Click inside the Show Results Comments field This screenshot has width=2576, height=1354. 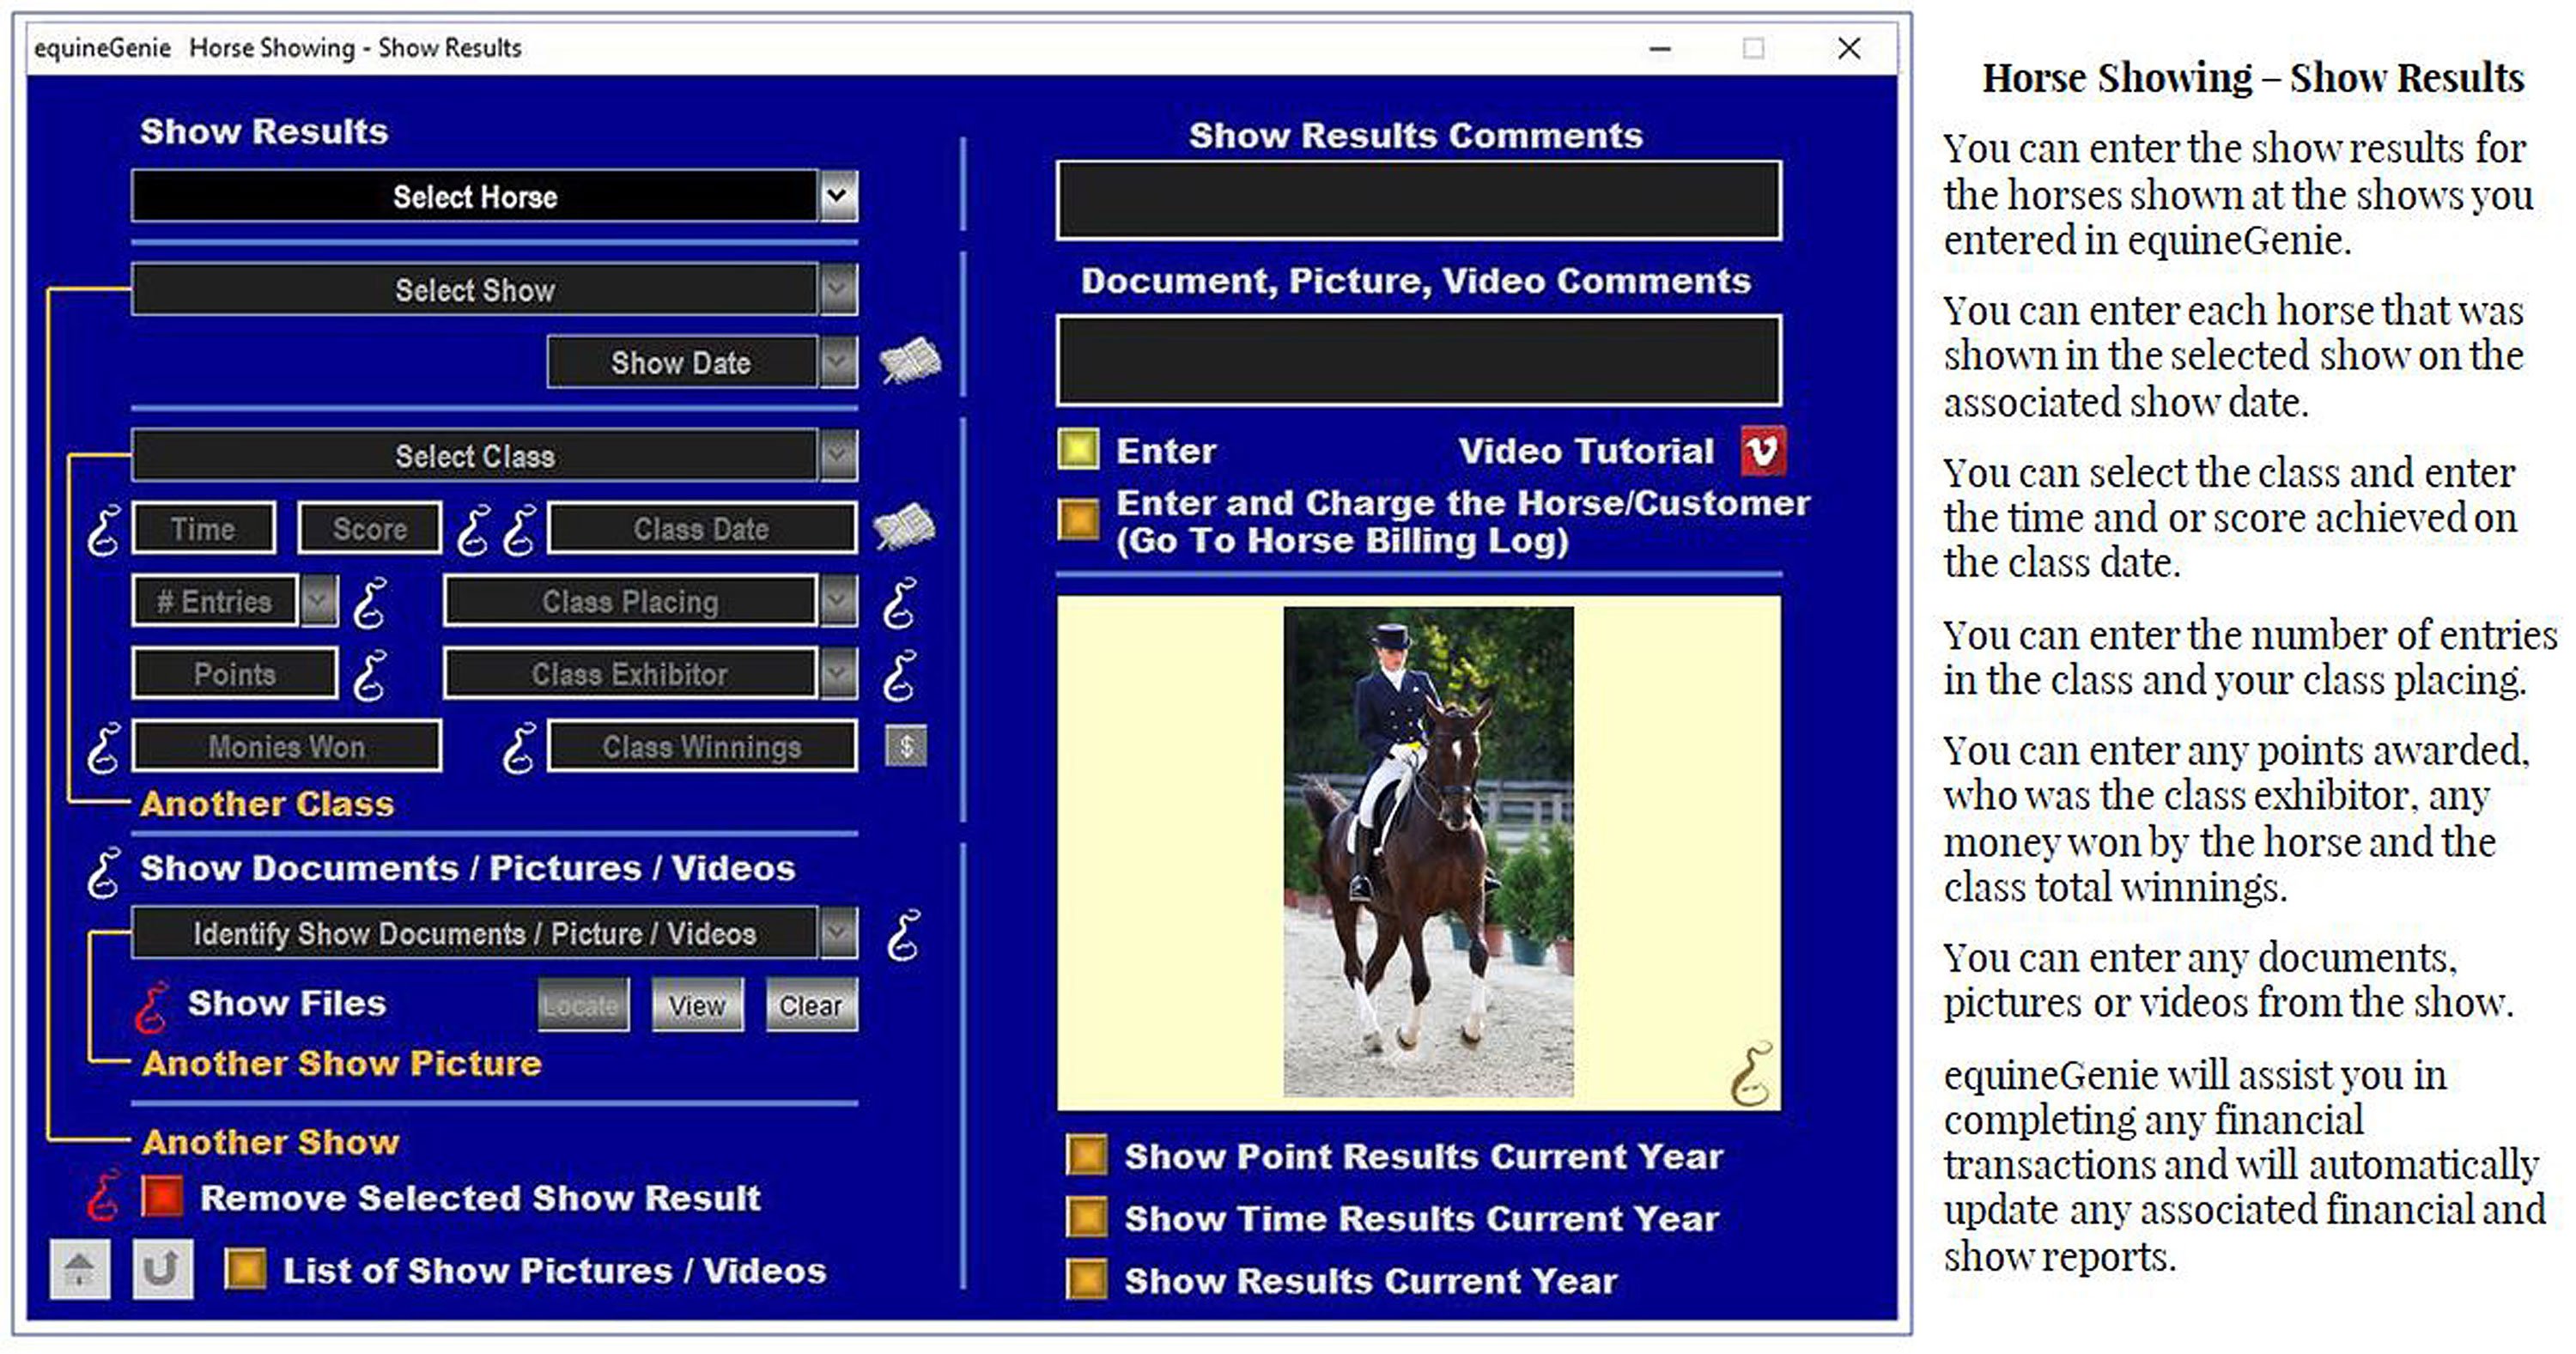click(x=1419, y=198)
